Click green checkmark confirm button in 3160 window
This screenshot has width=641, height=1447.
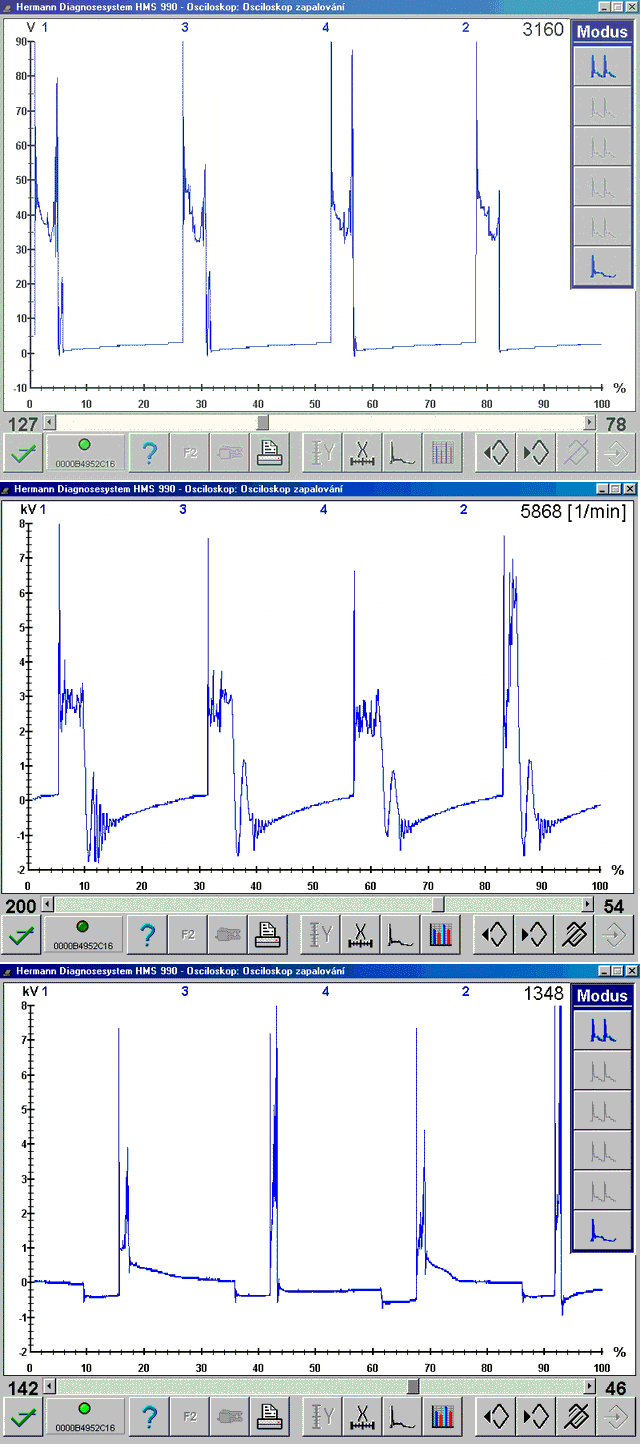point(21,453)
